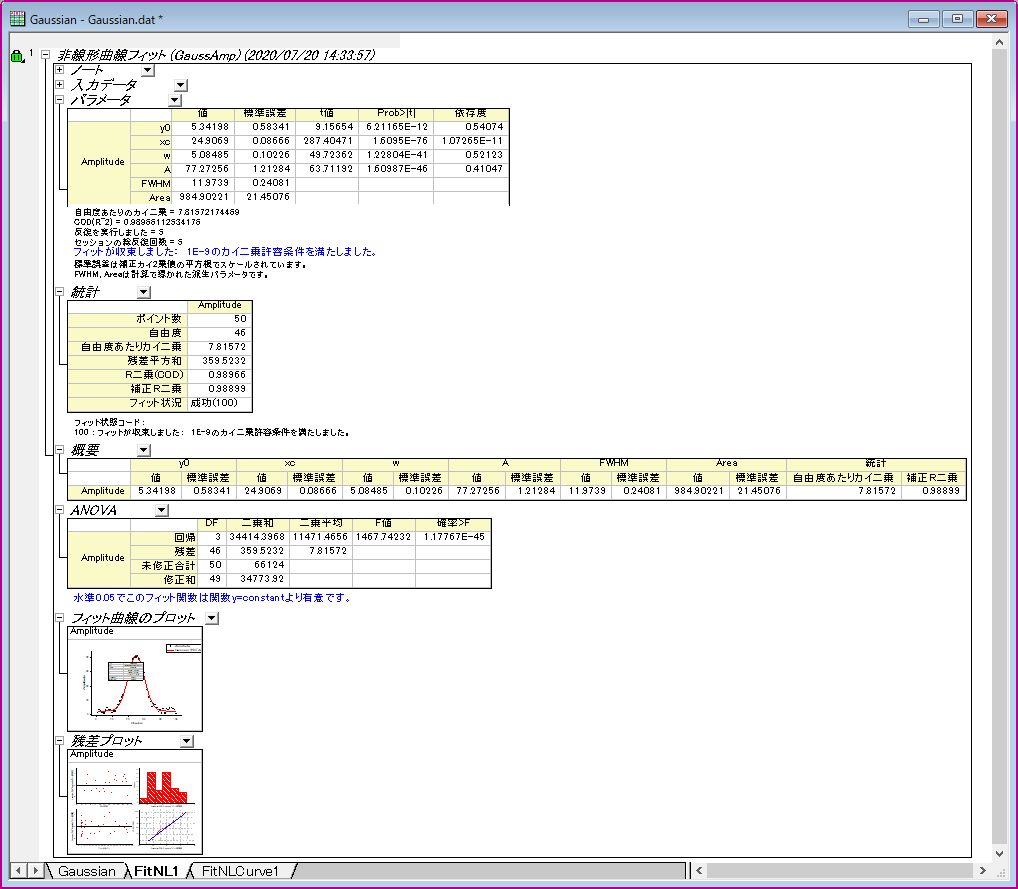This screenshot has width=1018, height=889.
Task: Select the 補正R二乗 value in 統計 table
Action: coord(219,389)
